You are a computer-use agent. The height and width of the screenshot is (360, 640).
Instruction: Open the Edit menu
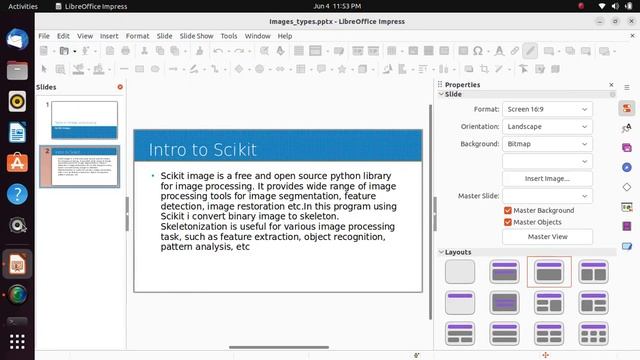[63, 36]
